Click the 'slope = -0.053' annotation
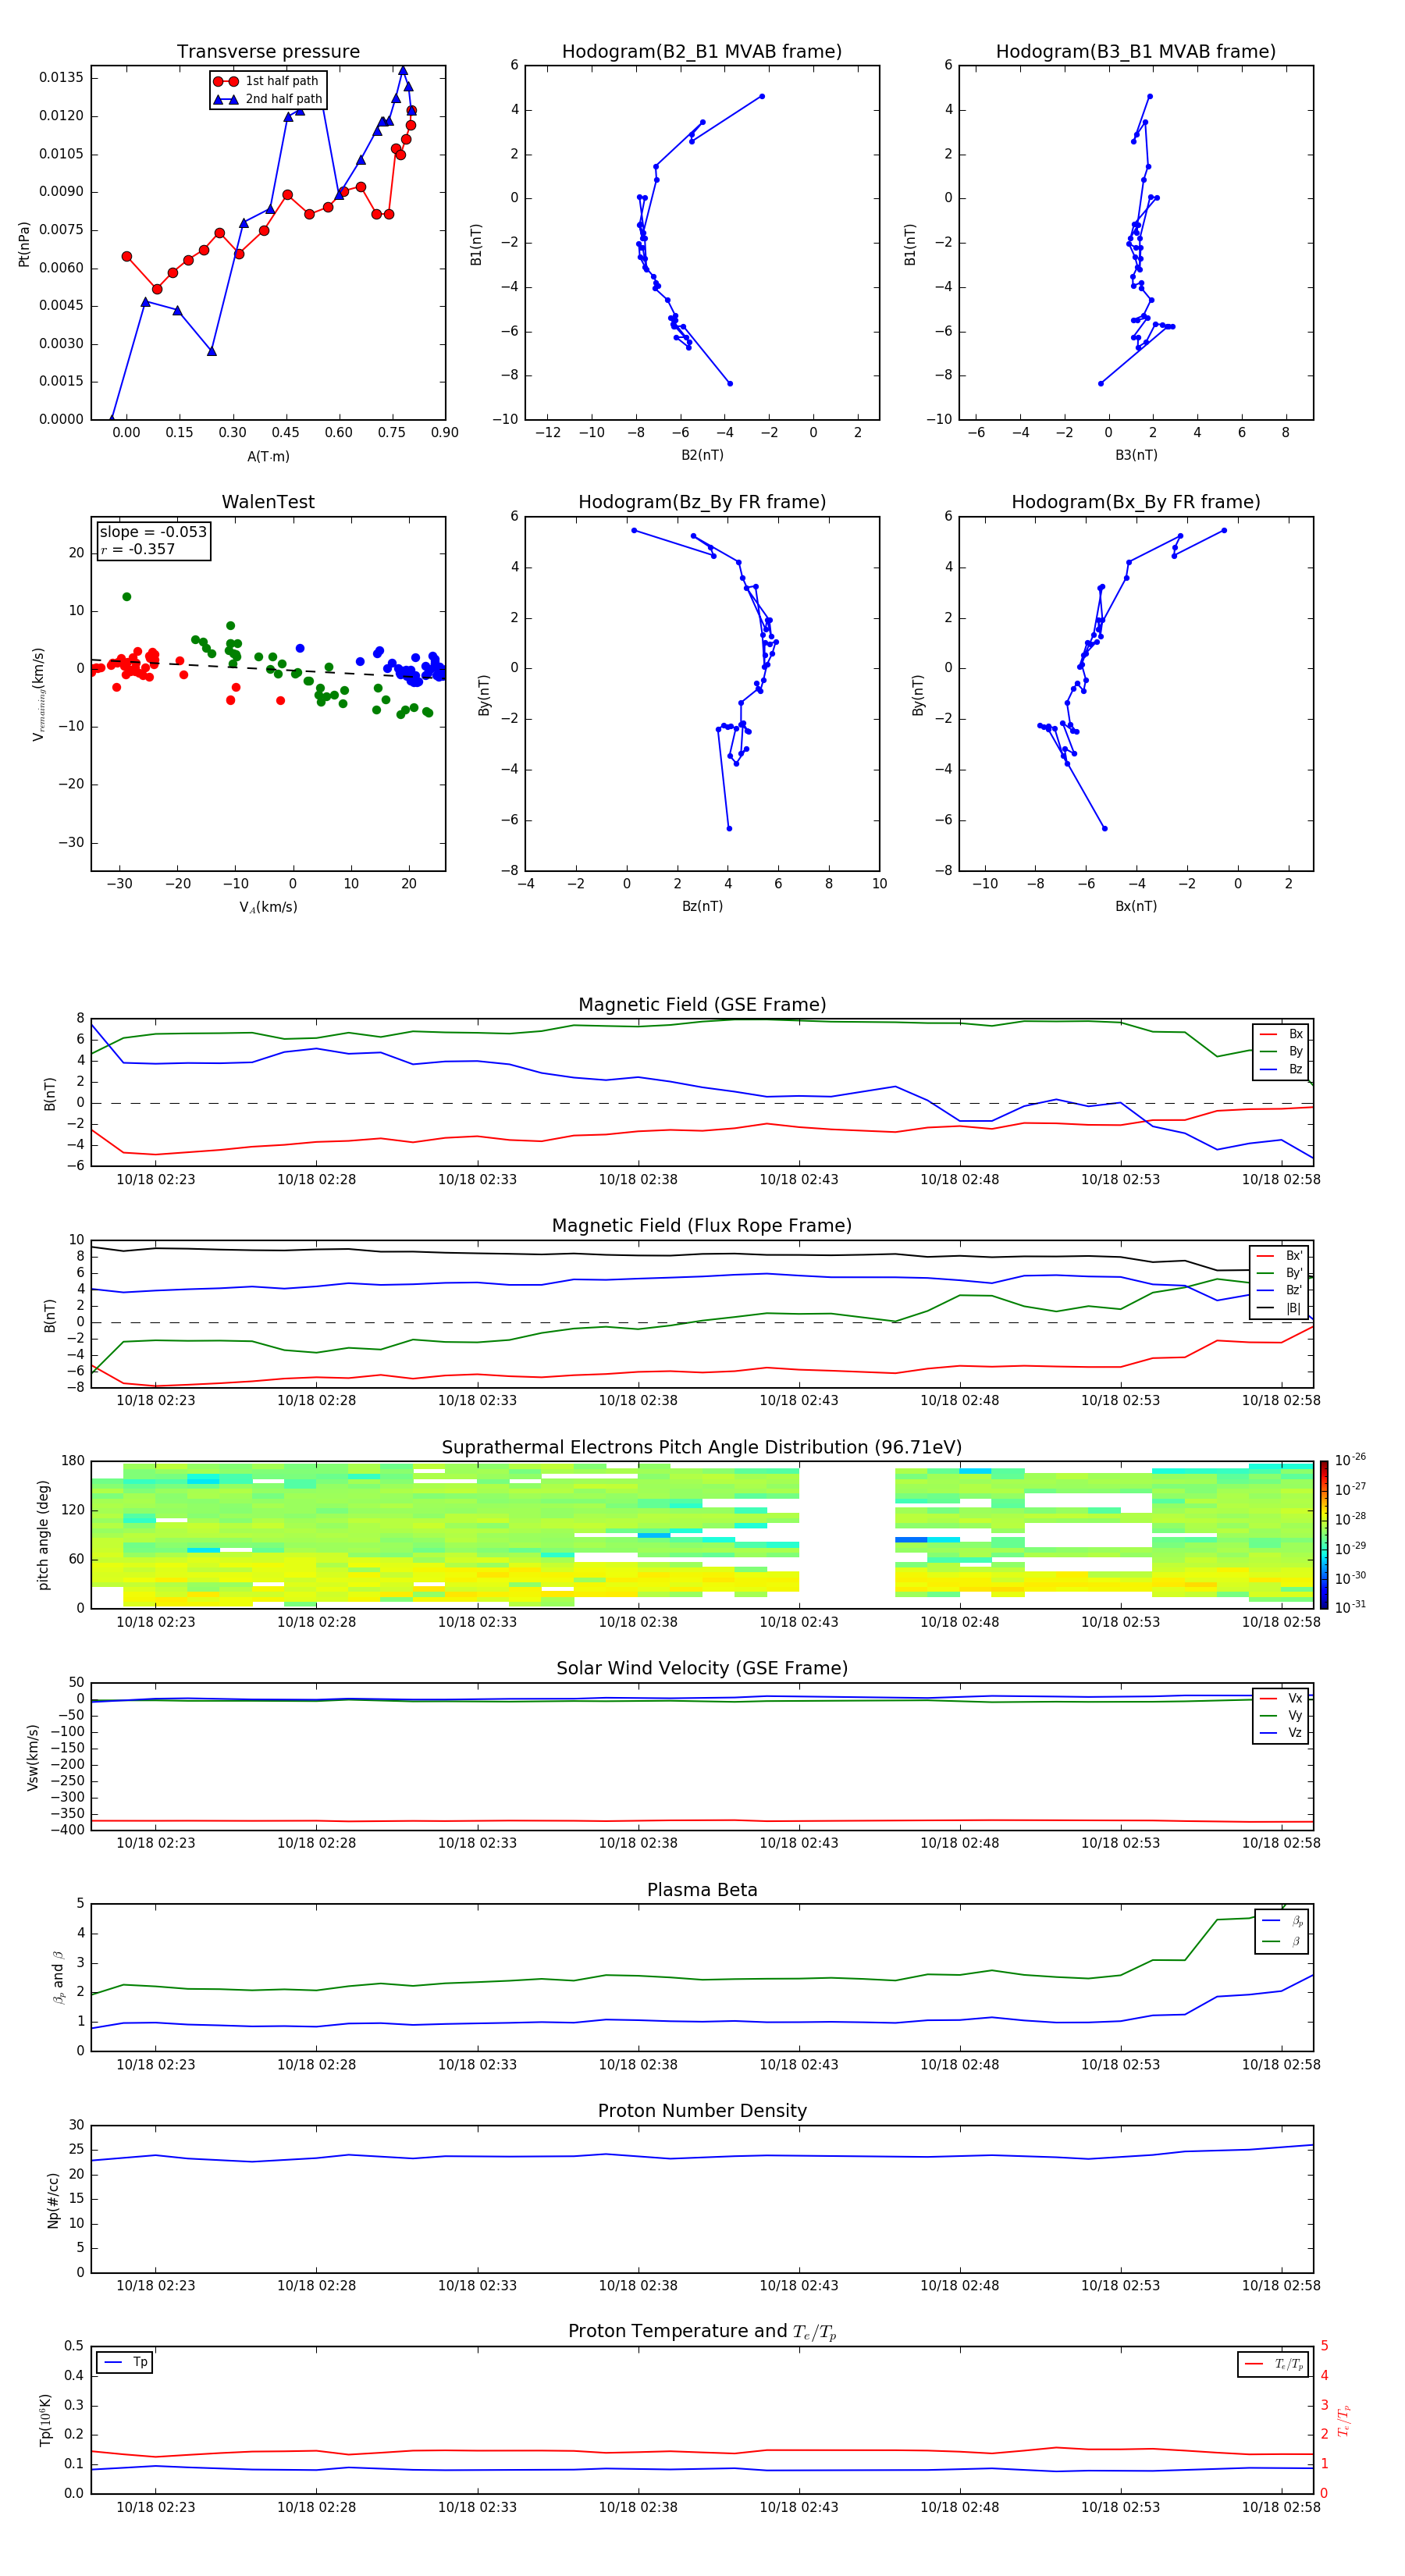The image size is (1405, 2576). pos(153,532)
